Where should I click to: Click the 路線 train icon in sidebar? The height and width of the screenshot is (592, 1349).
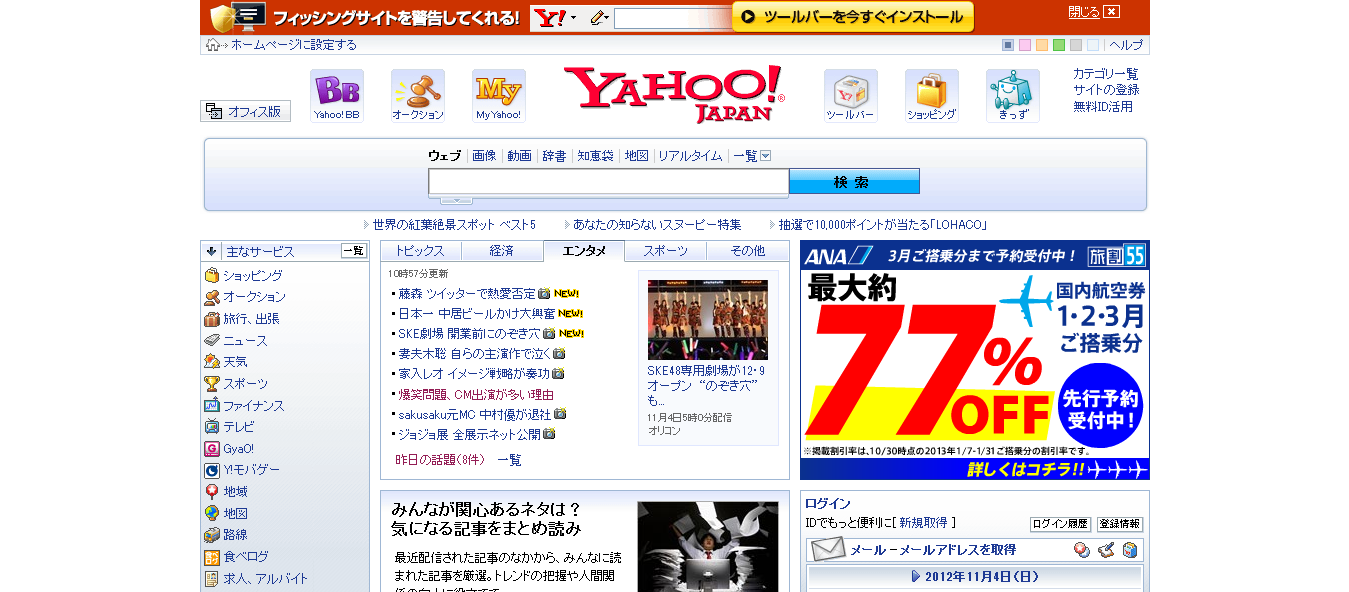point(212,535)
